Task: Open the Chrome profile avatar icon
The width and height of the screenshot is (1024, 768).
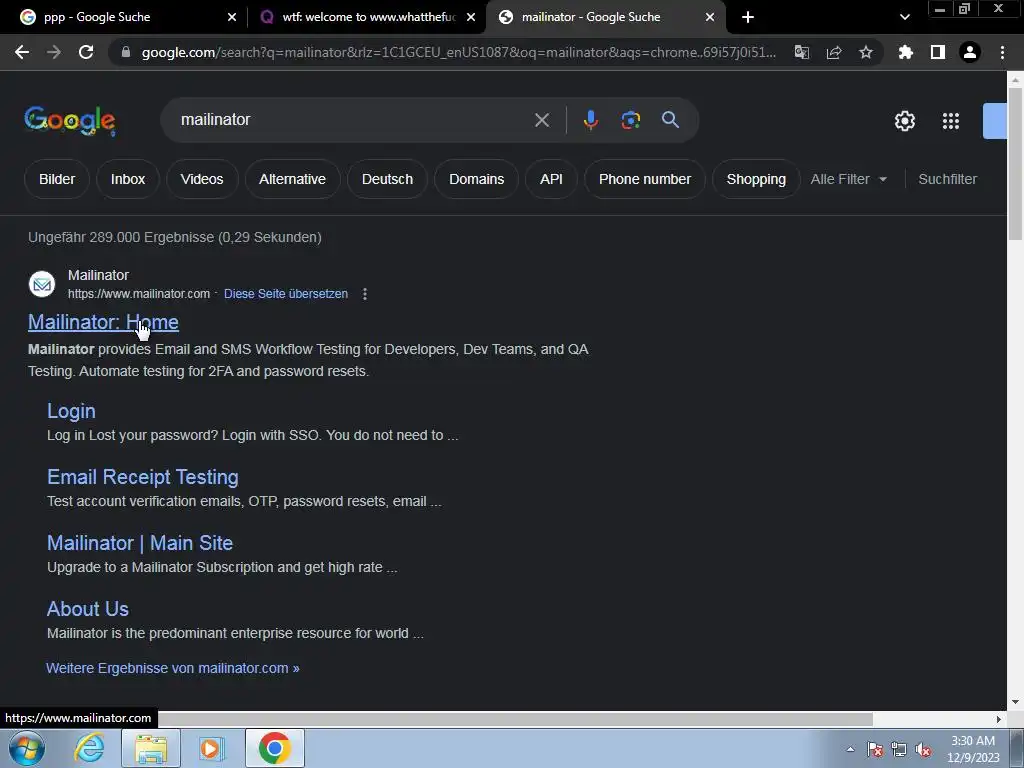Action: 970,52
